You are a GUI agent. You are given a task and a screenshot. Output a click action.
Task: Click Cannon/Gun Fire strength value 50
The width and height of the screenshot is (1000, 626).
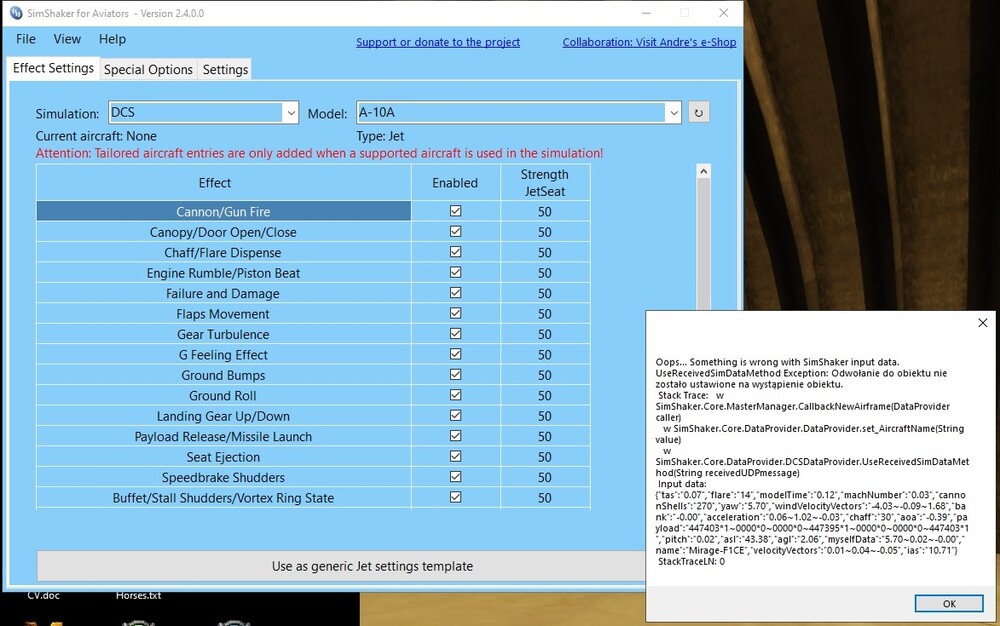coord(545,212)
